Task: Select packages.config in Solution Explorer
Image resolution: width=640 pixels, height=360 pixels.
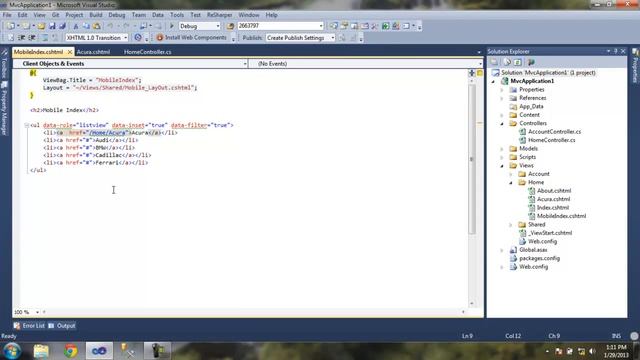Action: (x=539, y=258)
